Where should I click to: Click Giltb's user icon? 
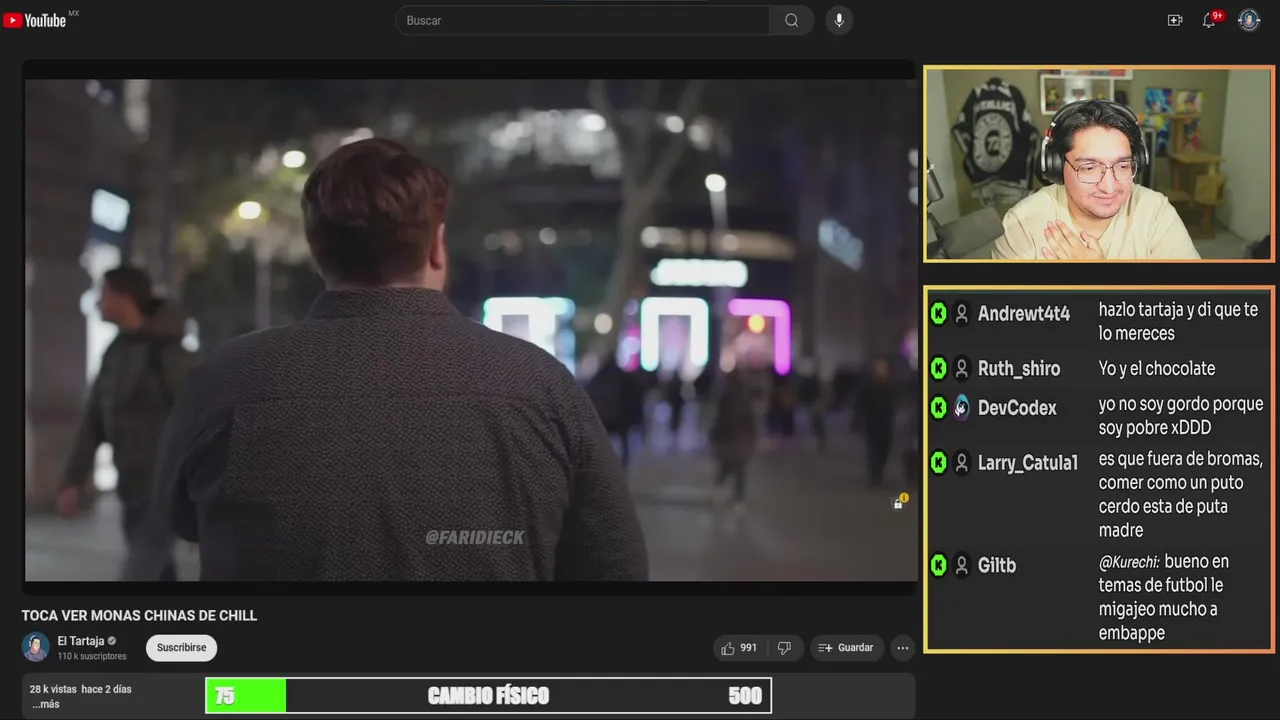(x=961, y=566)
